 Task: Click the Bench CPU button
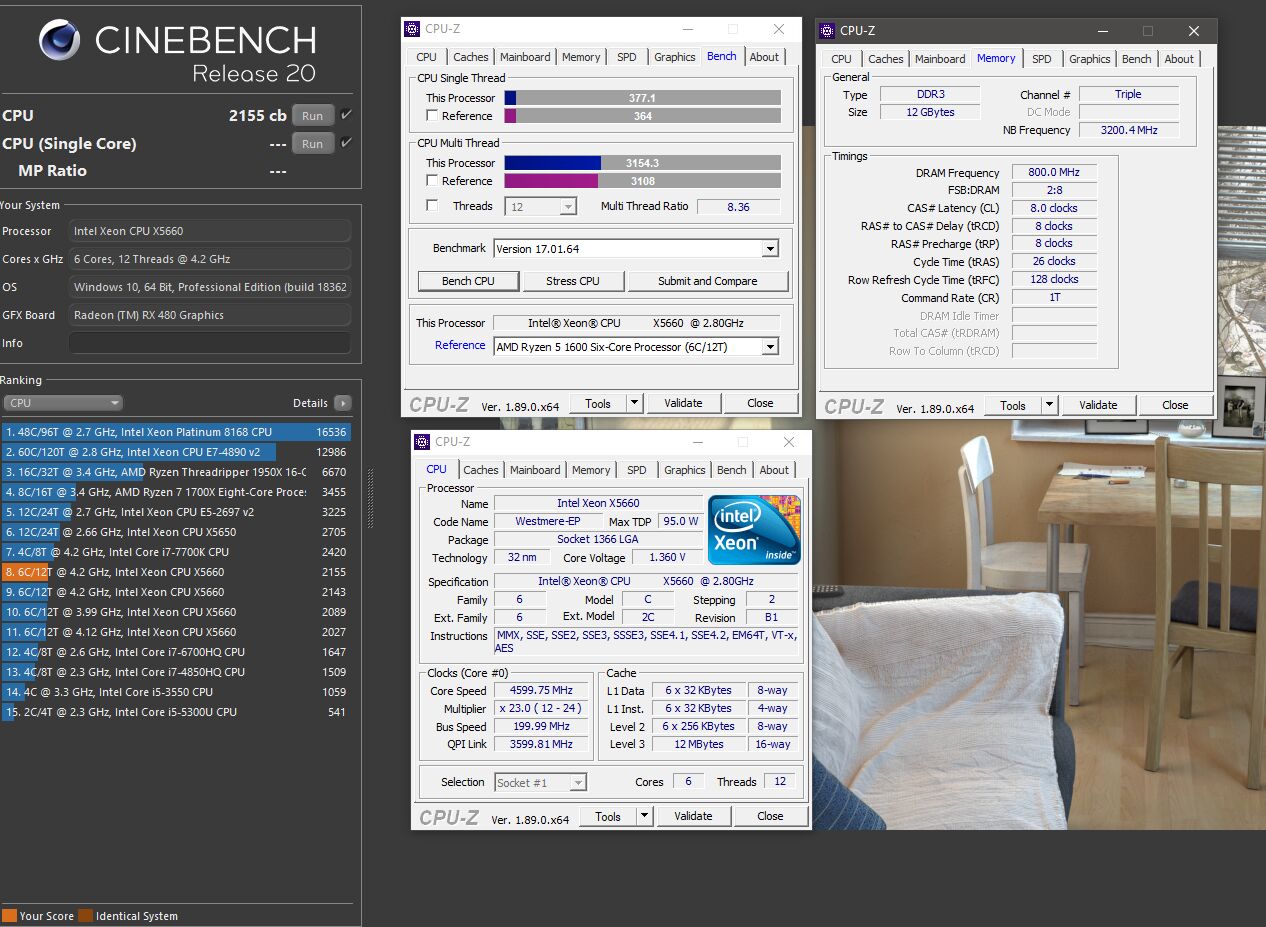(468, 281)
